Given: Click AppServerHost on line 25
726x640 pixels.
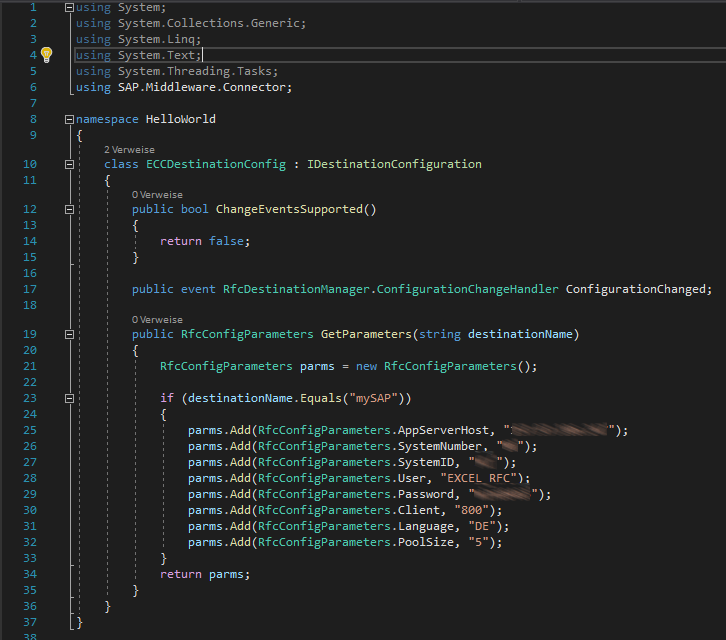Looking at the screenshot, I should point(443,430).
